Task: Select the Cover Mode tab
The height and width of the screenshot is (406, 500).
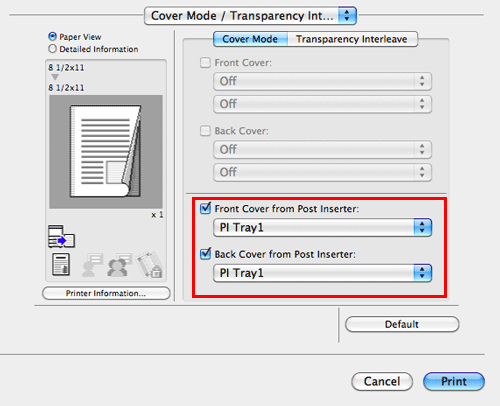Action: 250,39
